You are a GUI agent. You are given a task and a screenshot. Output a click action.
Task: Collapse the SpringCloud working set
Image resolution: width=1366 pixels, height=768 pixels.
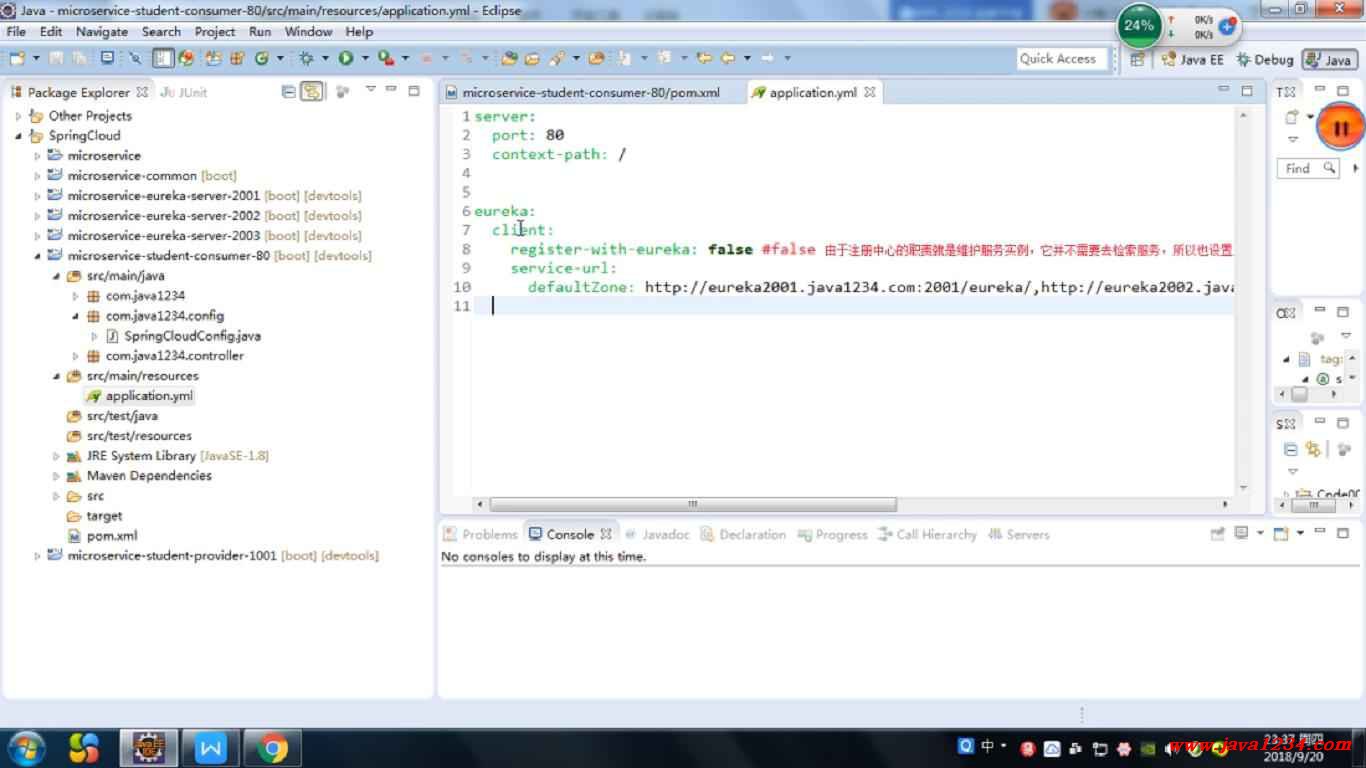pyautogui.click(x=18, y=136)
